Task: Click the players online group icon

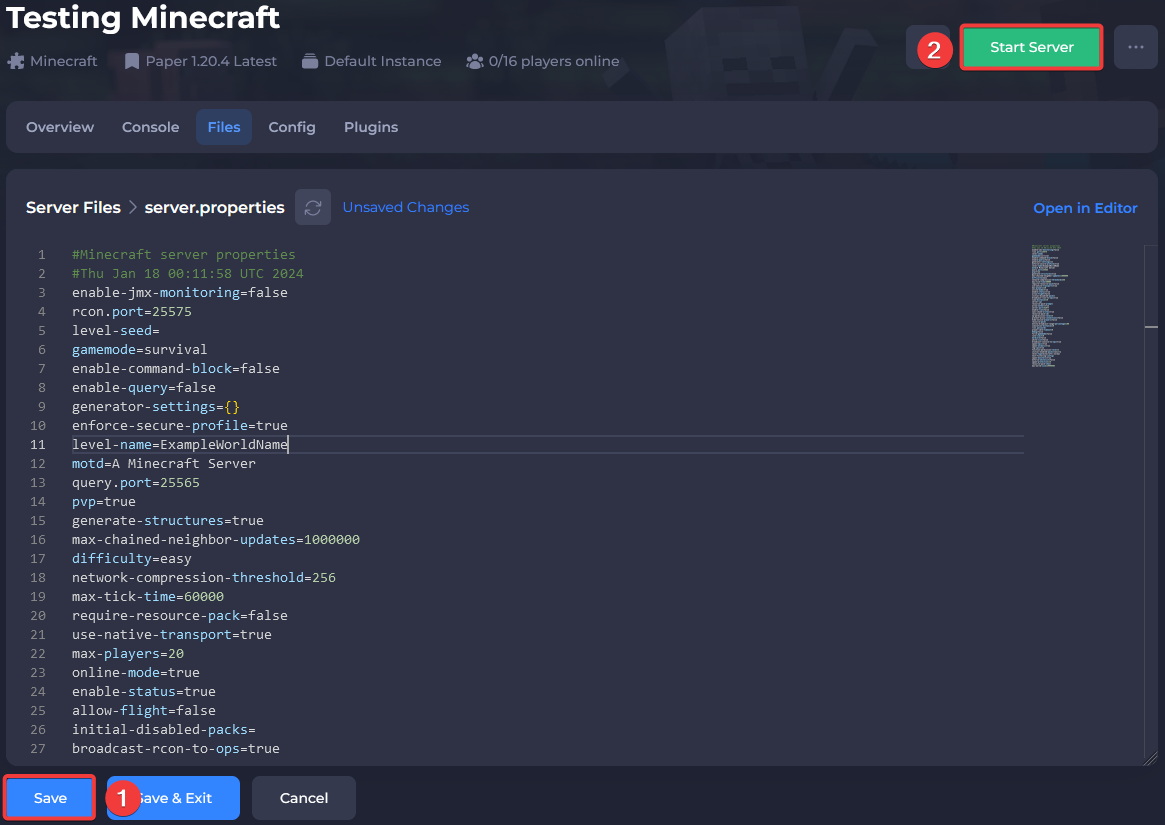Action: (x=475, y=61)
